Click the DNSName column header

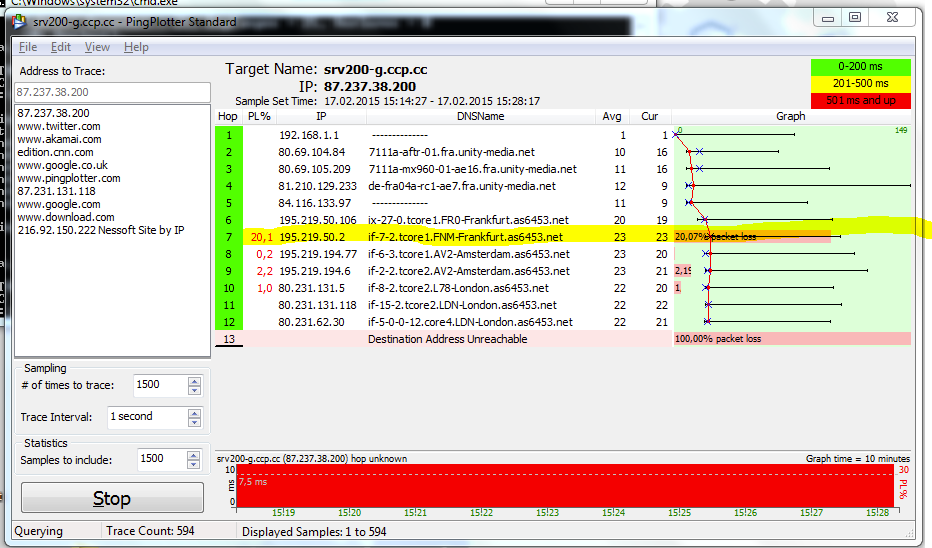click(480, 117)
